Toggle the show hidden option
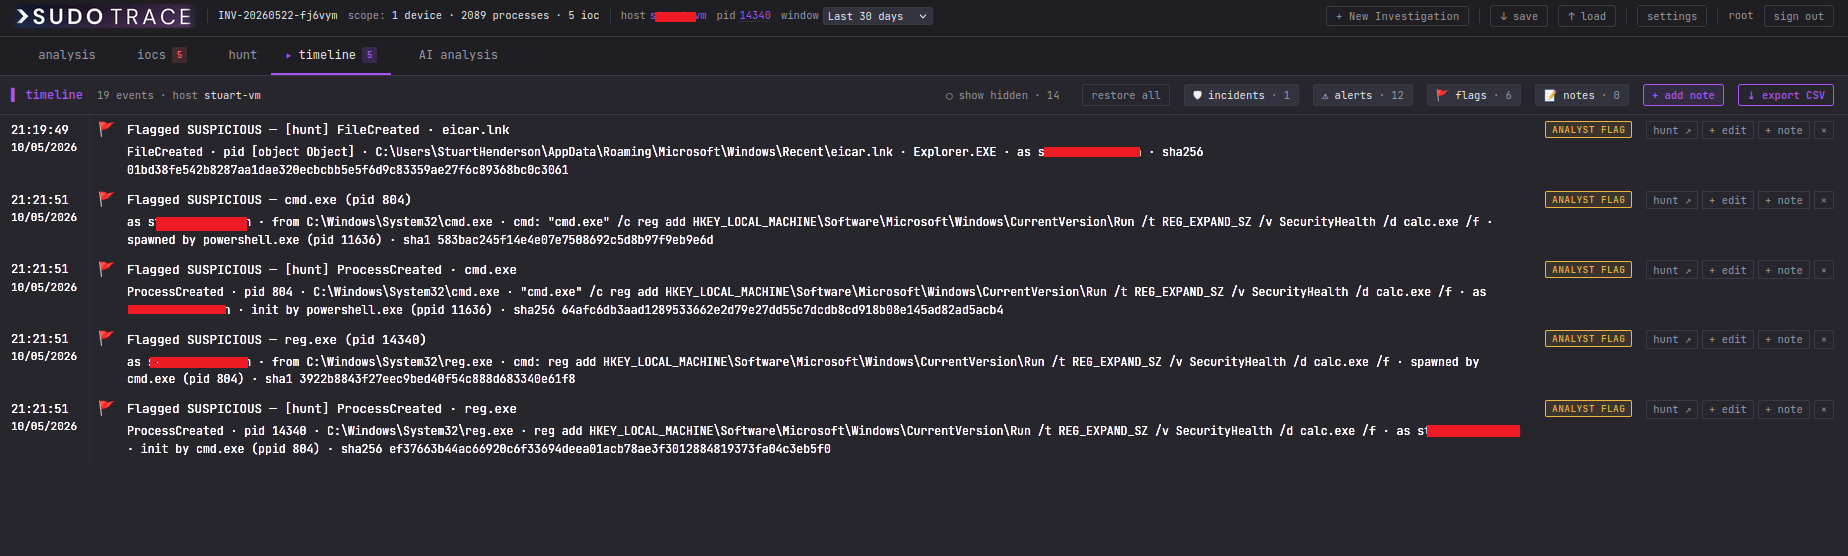Viewport: 1848px width, 556px height. coord(1002,95)
